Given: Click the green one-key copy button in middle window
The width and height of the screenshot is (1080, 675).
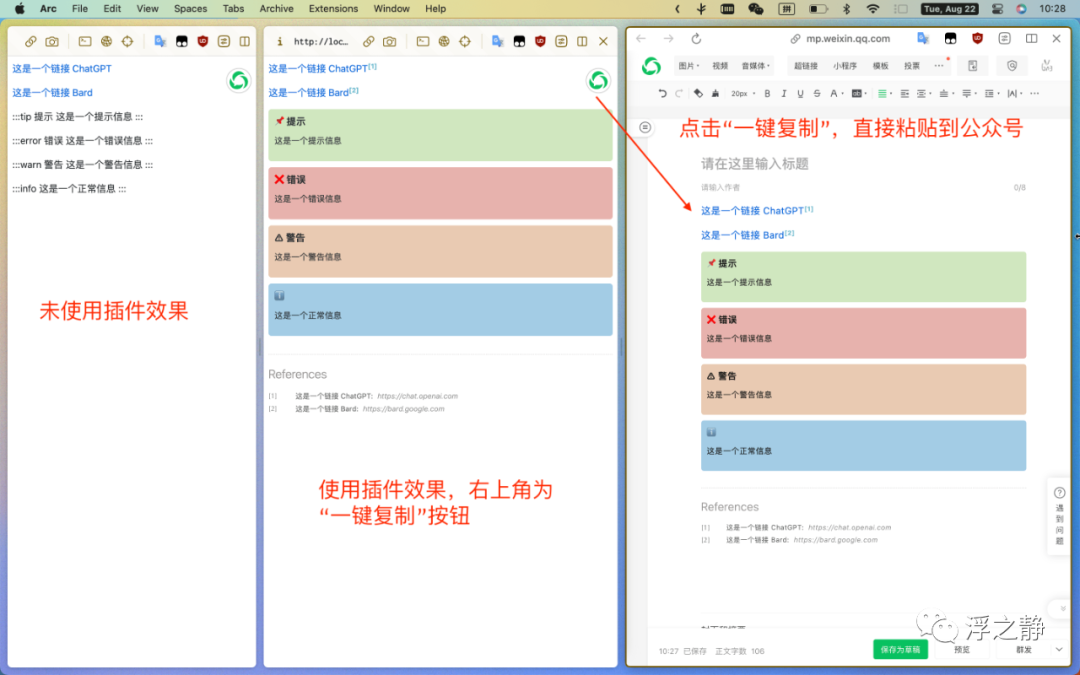Looking at the screenshot, I should point(598,81).
